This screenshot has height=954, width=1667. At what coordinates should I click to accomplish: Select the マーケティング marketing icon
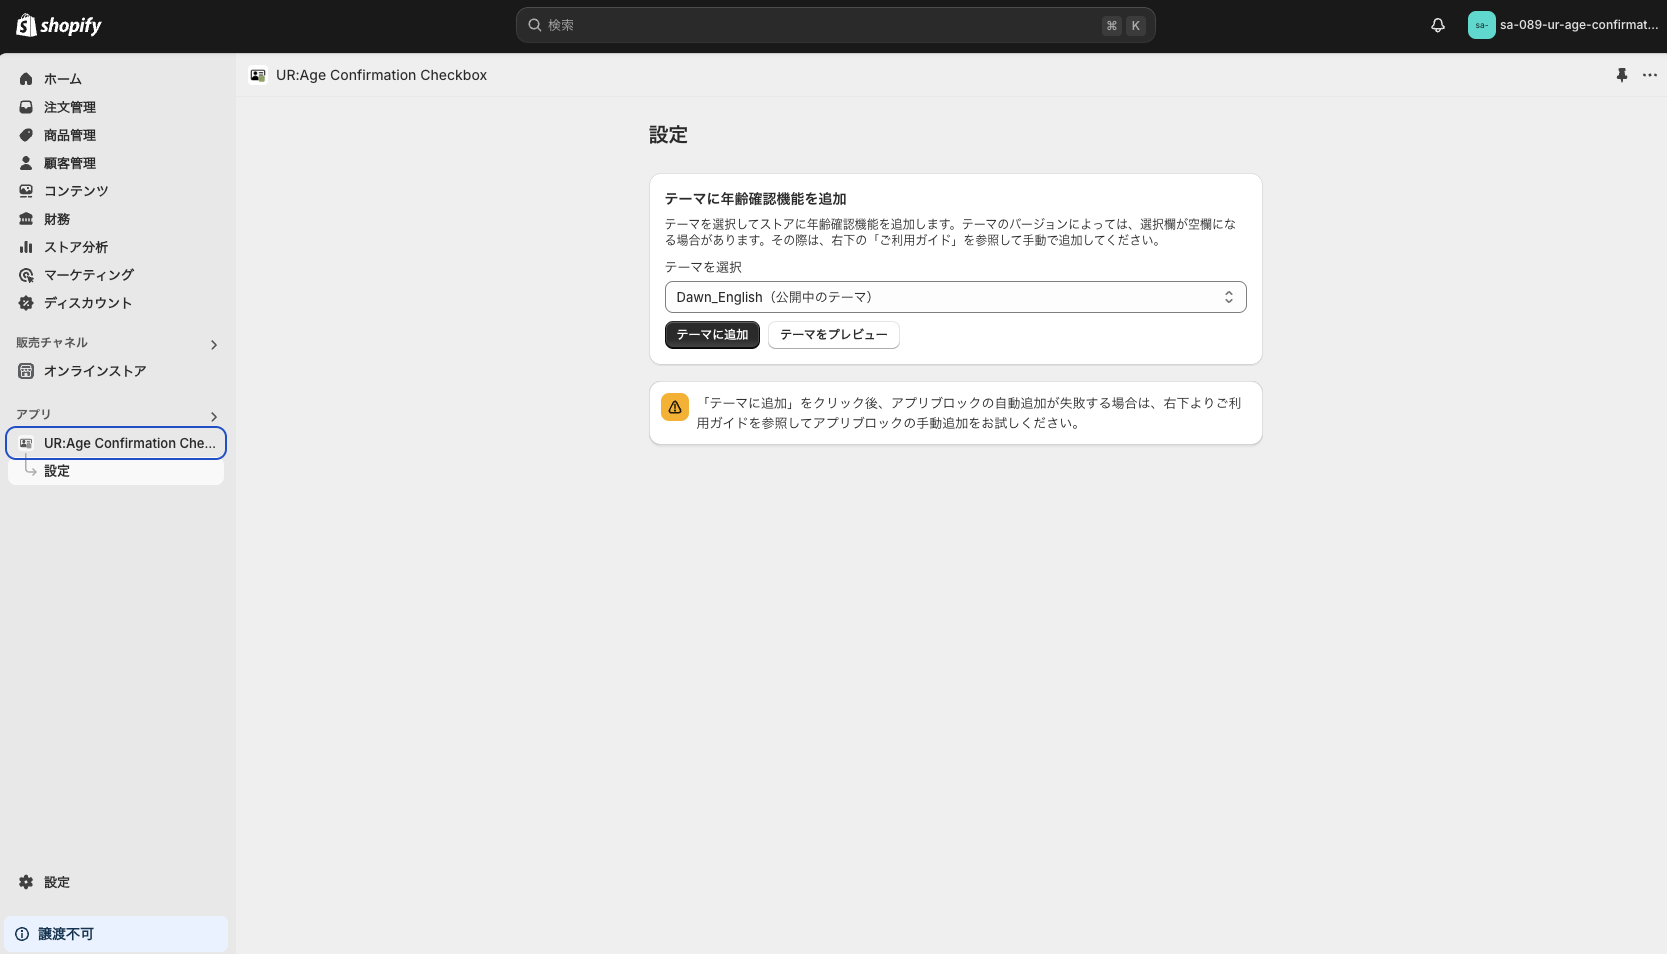(25, 275)
